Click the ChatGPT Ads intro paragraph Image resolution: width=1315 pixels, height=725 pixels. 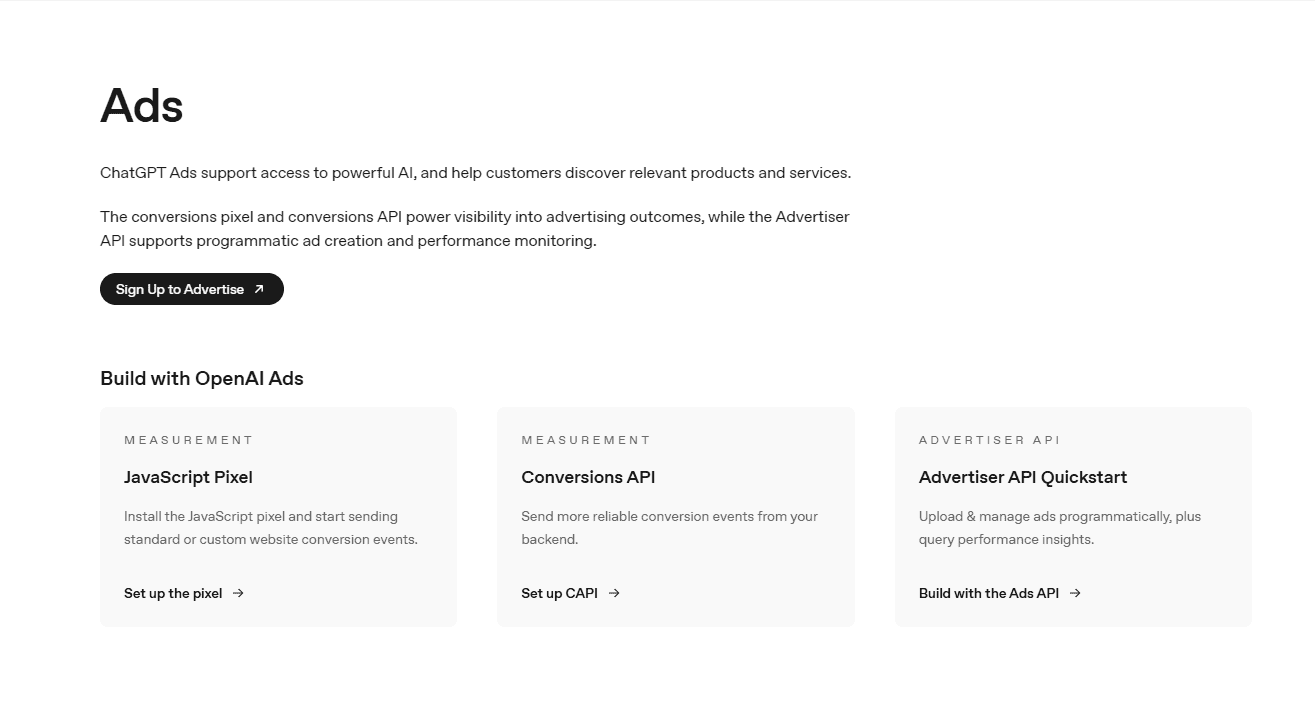pos(476,173)
